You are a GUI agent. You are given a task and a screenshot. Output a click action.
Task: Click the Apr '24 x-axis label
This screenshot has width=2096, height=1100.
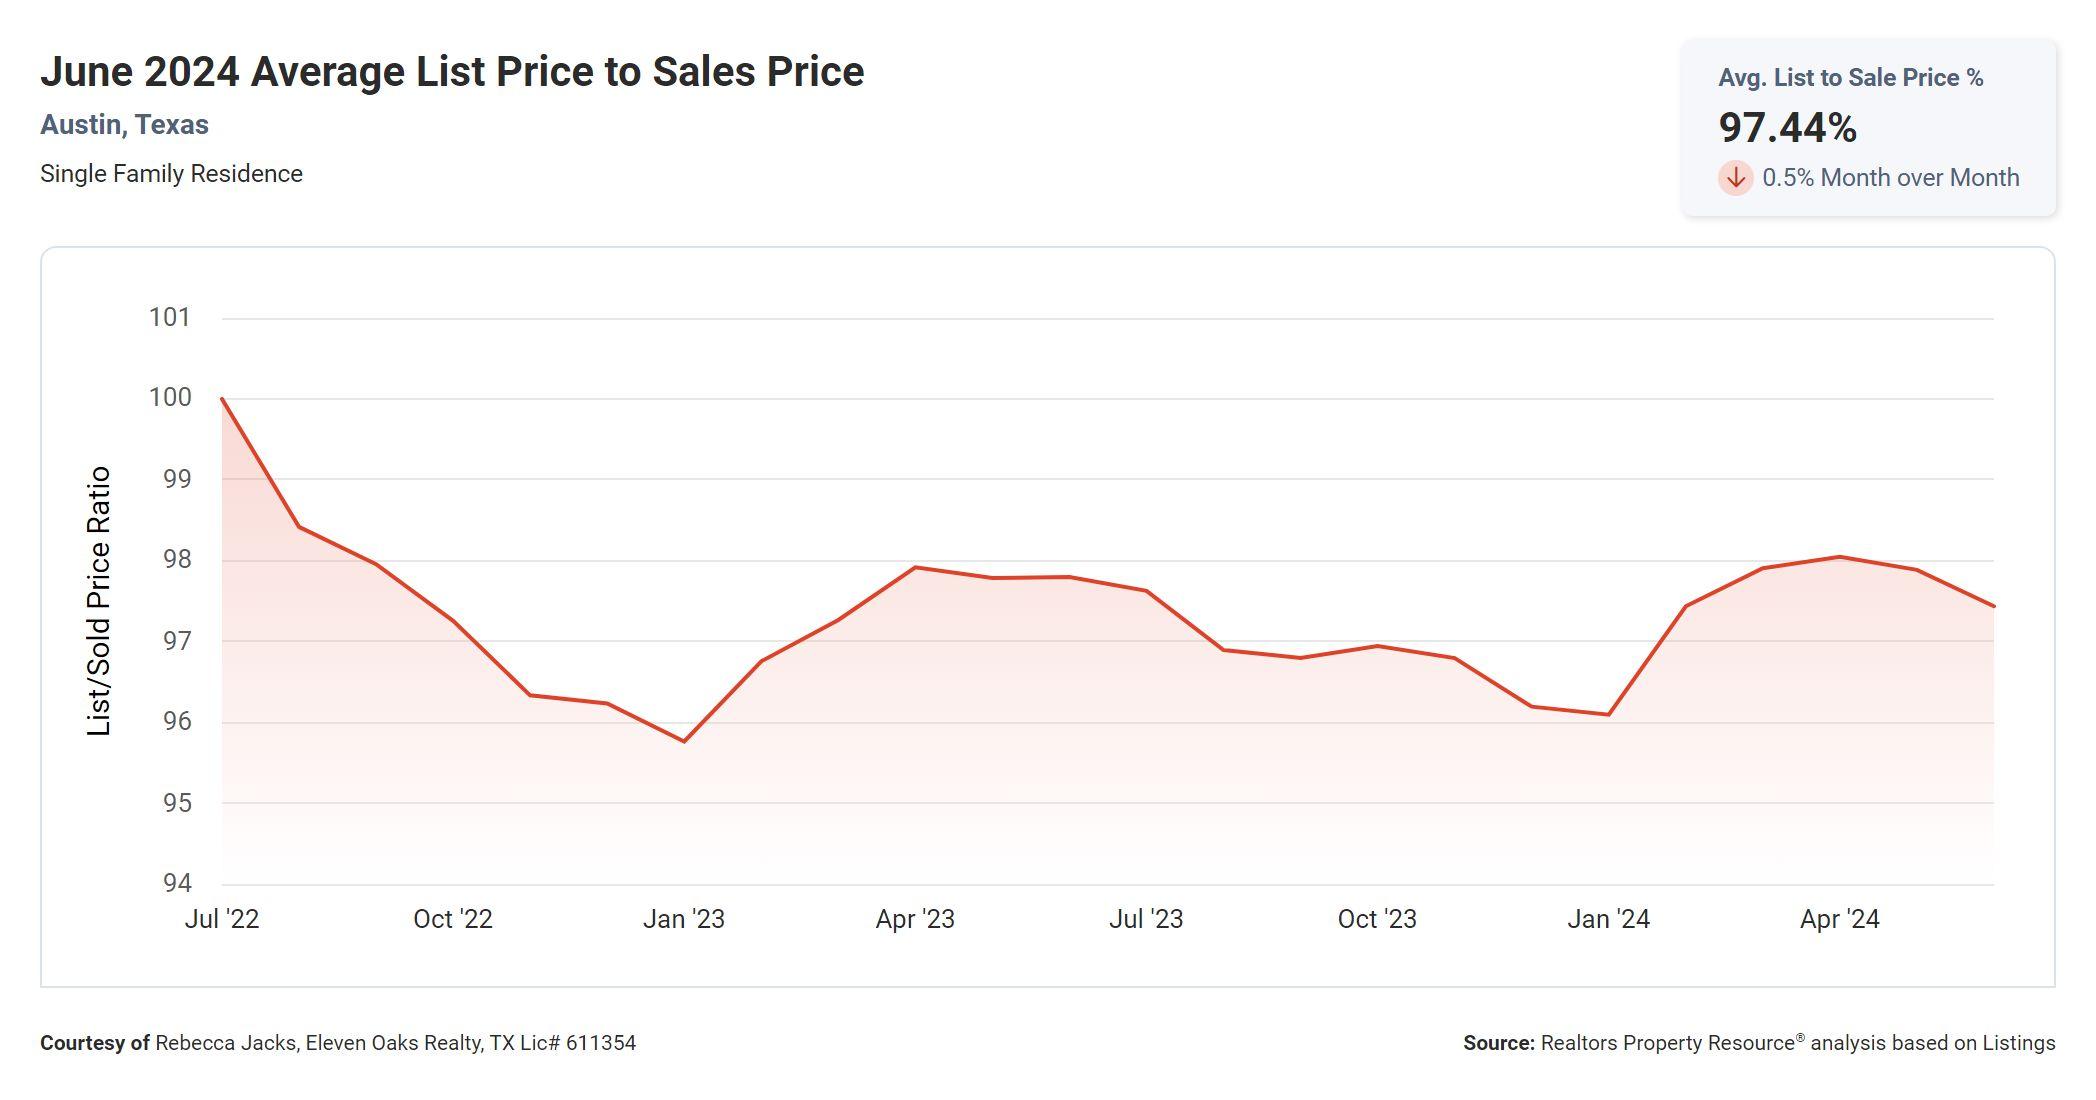[x=1839, y=919]
